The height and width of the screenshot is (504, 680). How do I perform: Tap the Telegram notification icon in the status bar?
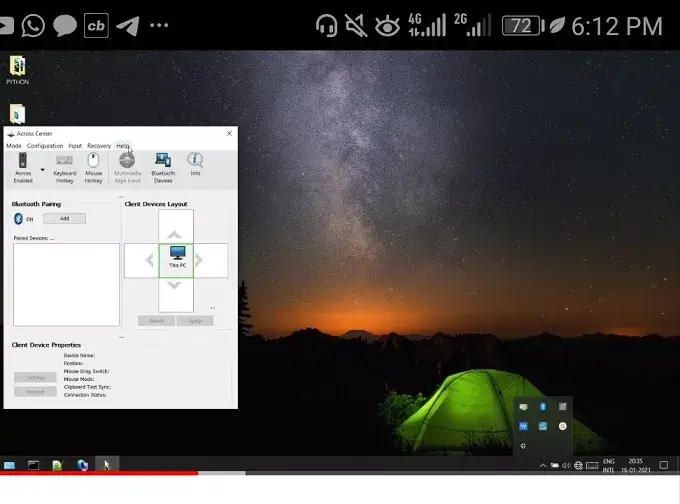pyautogui.click(x=128, y=26)
